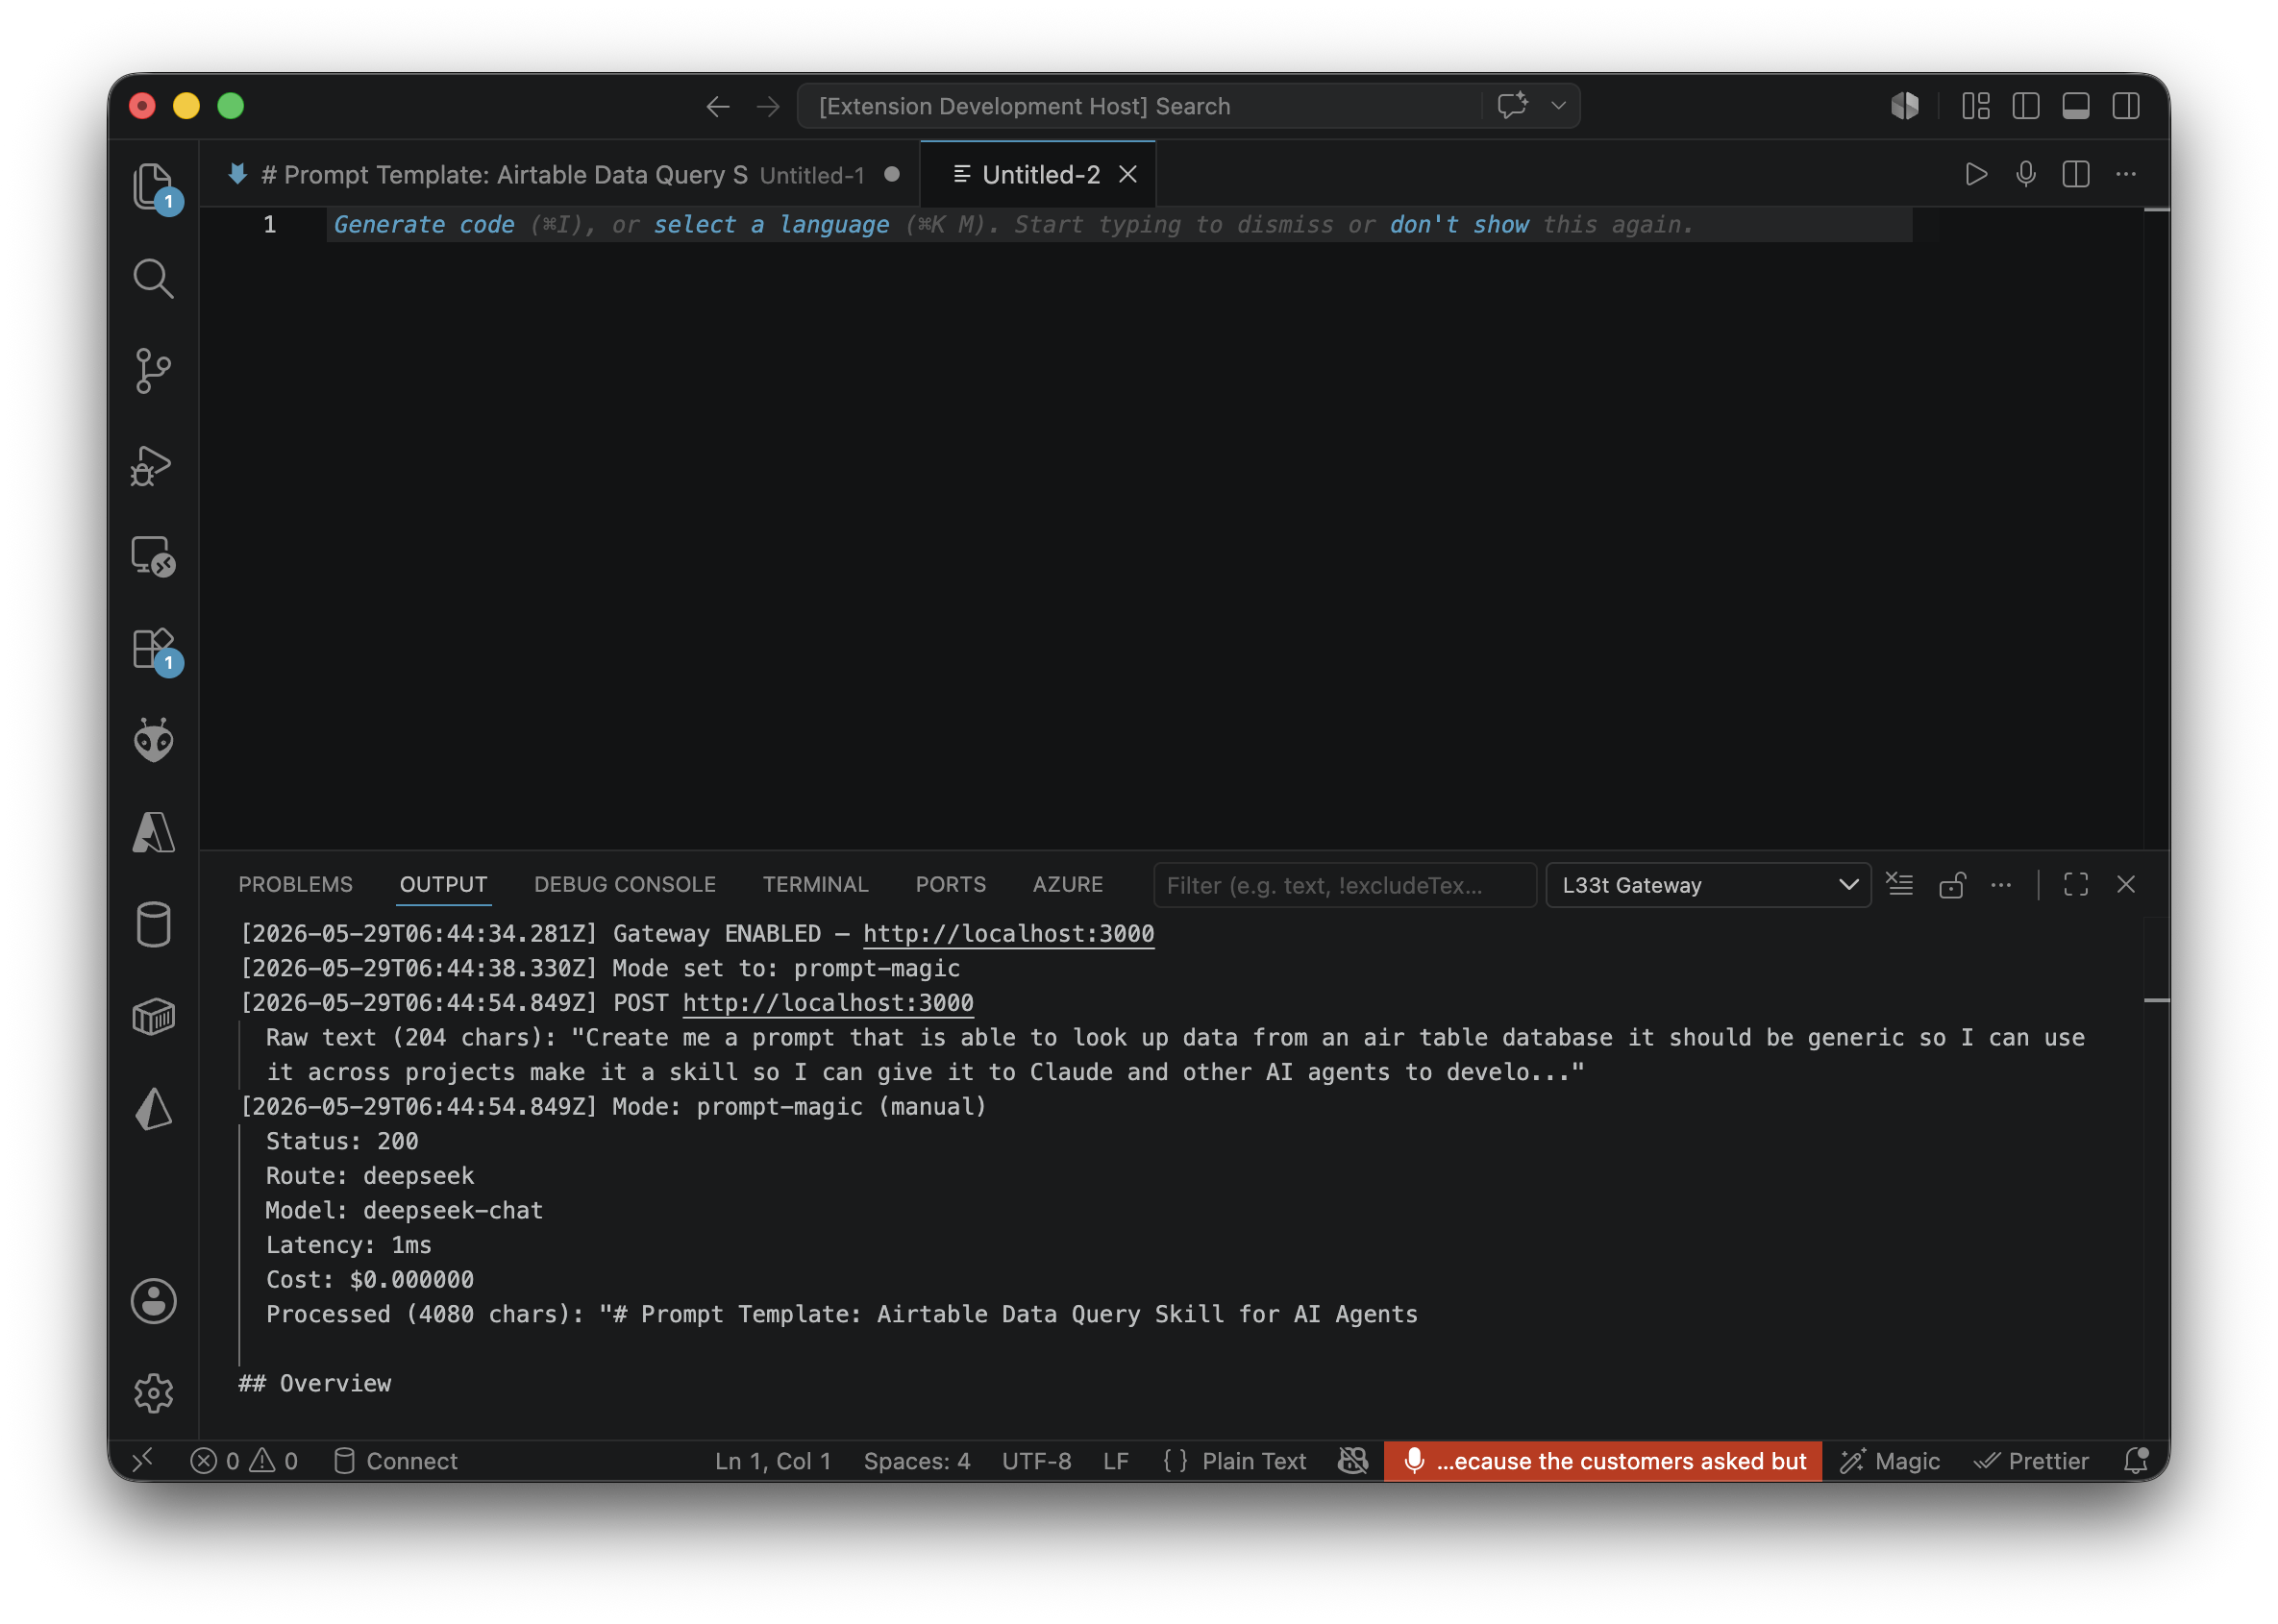Click the hexagon extension icon in title bar

point(1906,106)
